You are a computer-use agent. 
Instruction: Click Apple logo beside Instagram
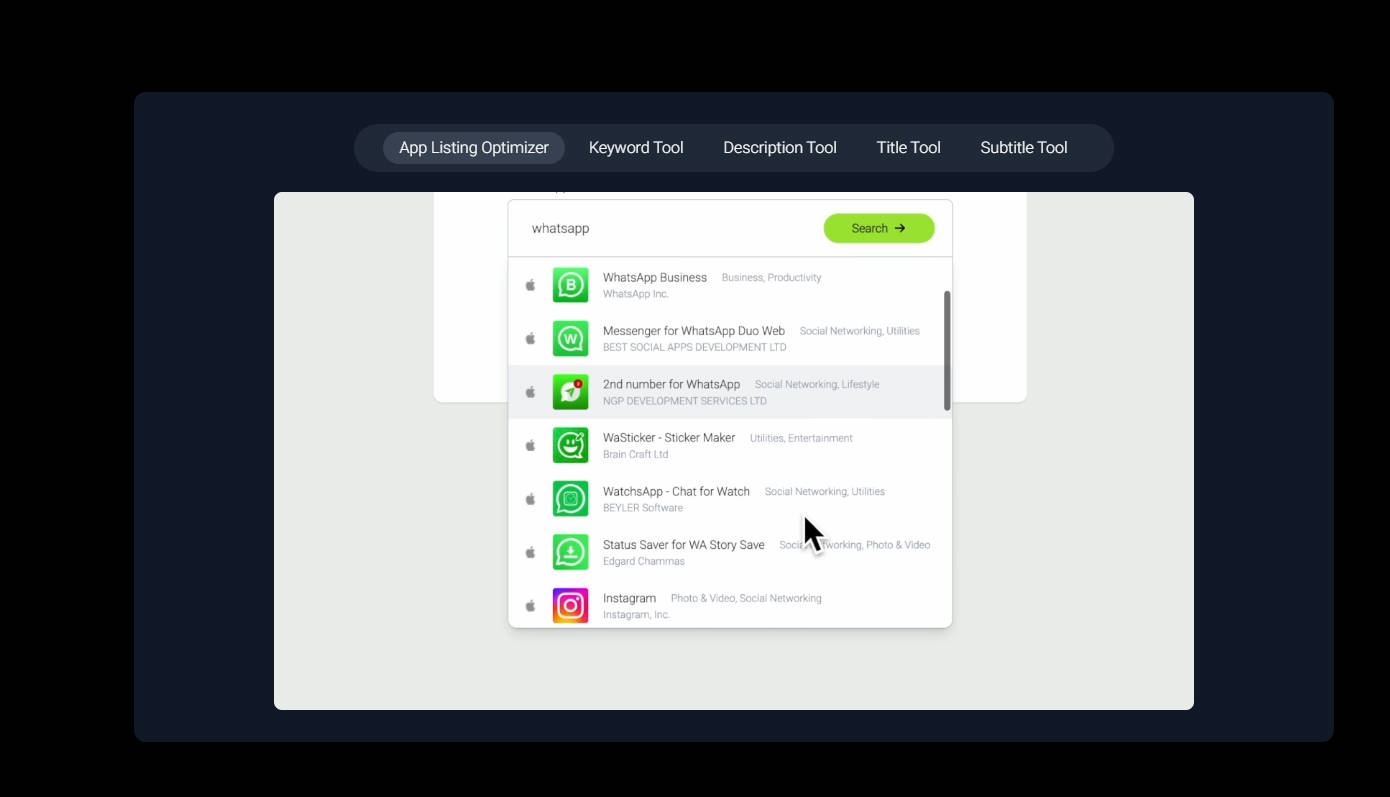pyautogui.click(x=531, y=606)
